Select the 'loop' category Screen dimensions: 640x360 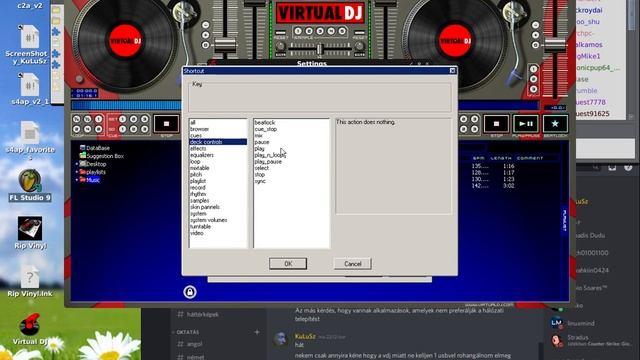[x=218, y=162]
